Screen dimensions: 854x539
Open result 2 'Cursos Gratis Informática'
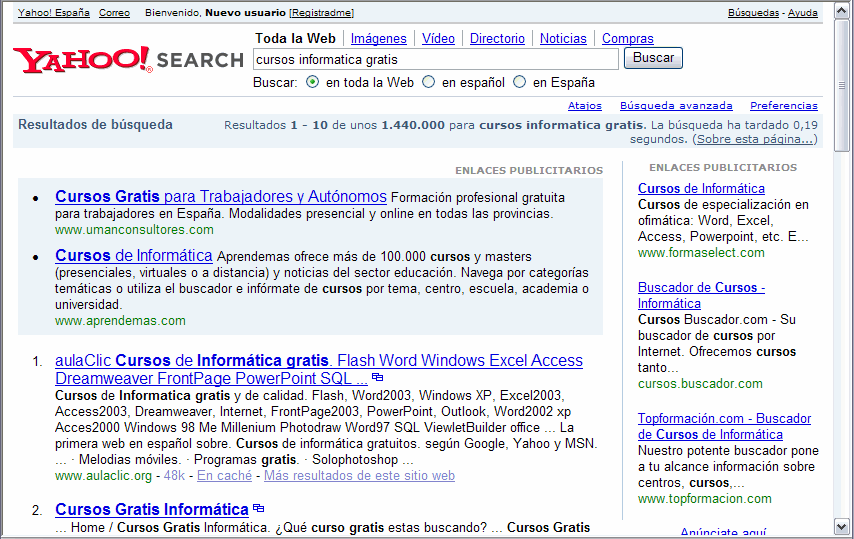click(x=151, y=509)
